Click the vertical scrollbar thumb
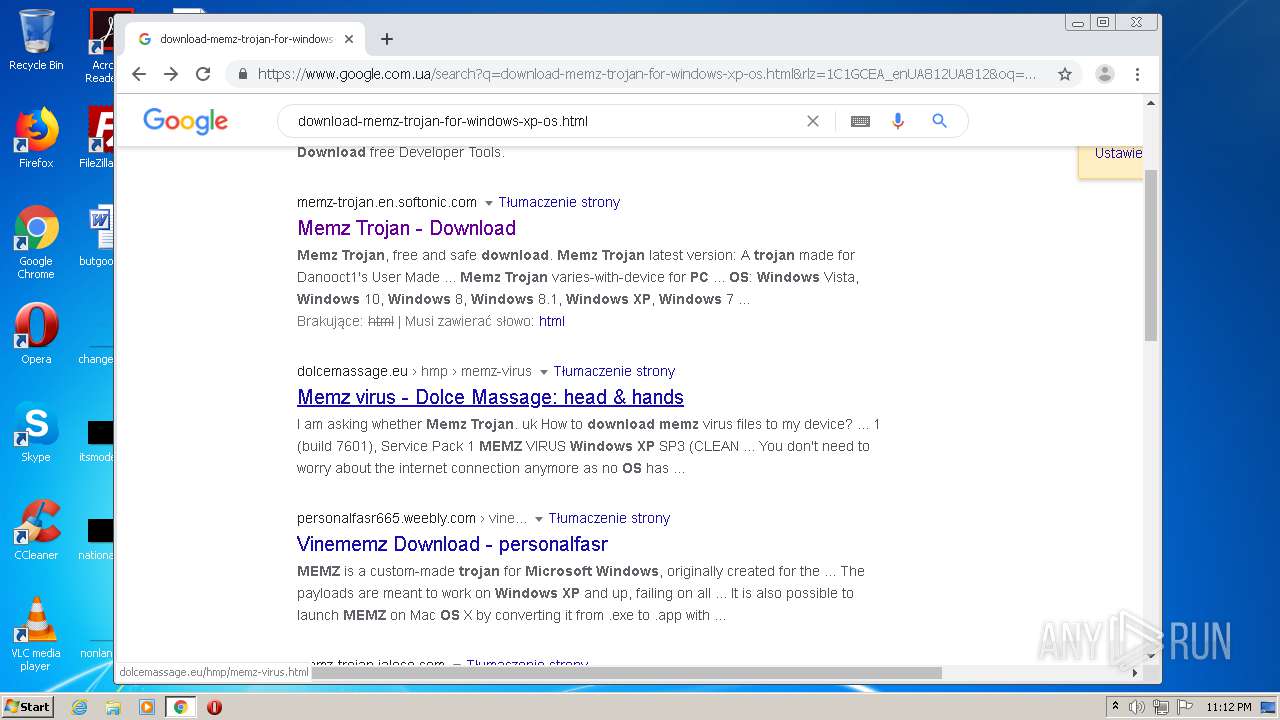Screen dimensions: 1280x720 [x=1151, y=255]
